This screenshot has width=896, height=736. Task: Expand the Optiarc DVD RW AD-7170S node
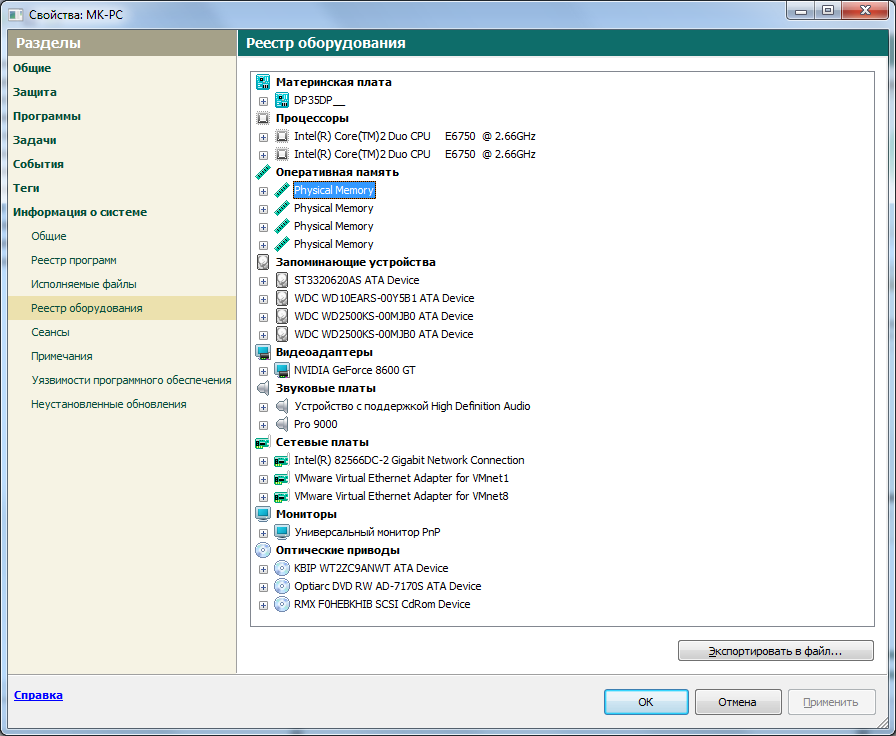tap(263, 587)
